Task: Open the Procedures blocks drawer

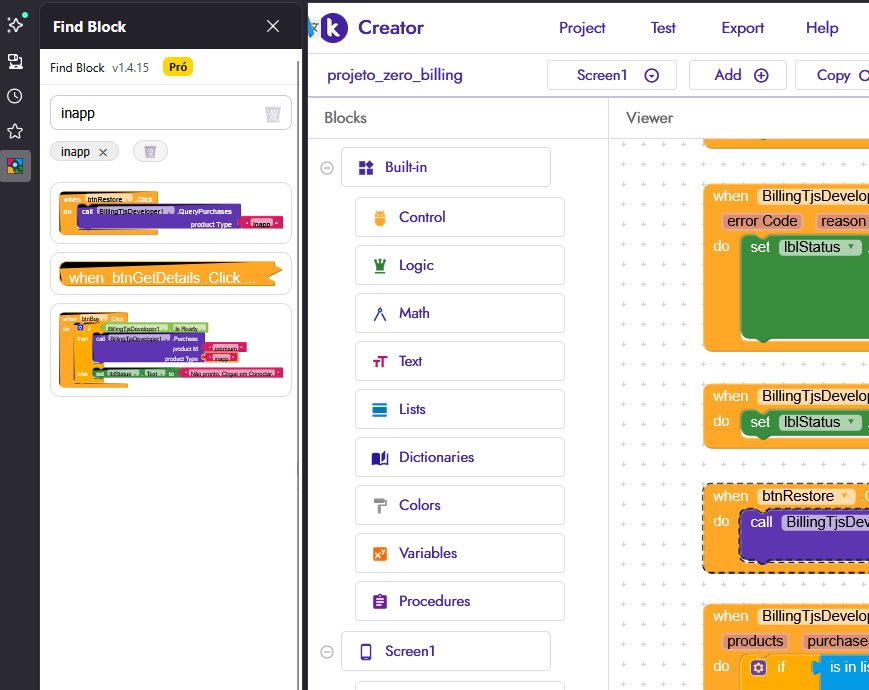Action: click(x=459, y=601)
